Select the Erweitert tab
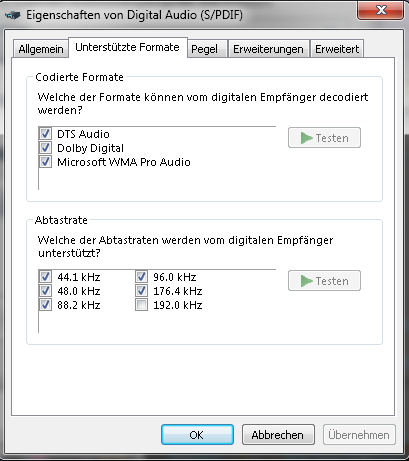 [337, 49]
